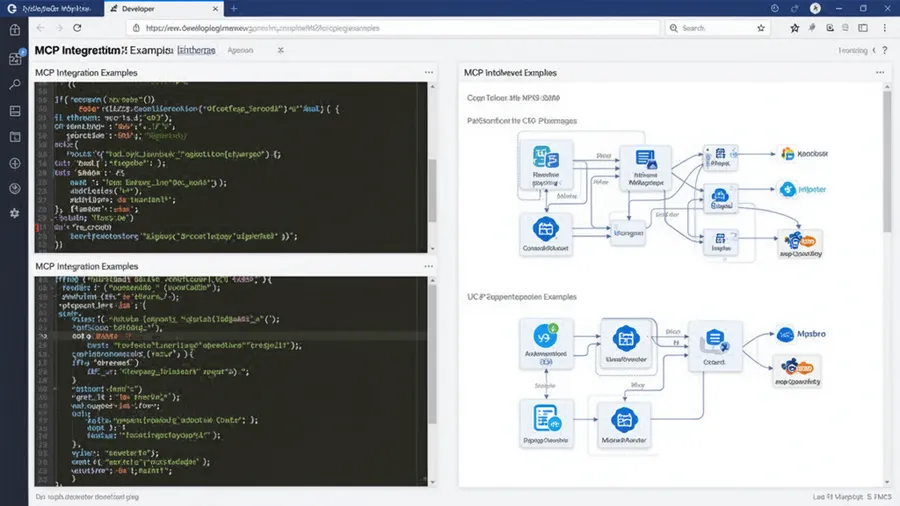This screenshot has width=900, height=506.
Task: Click the underlined link next to the page title
Action: pos(196,50)
